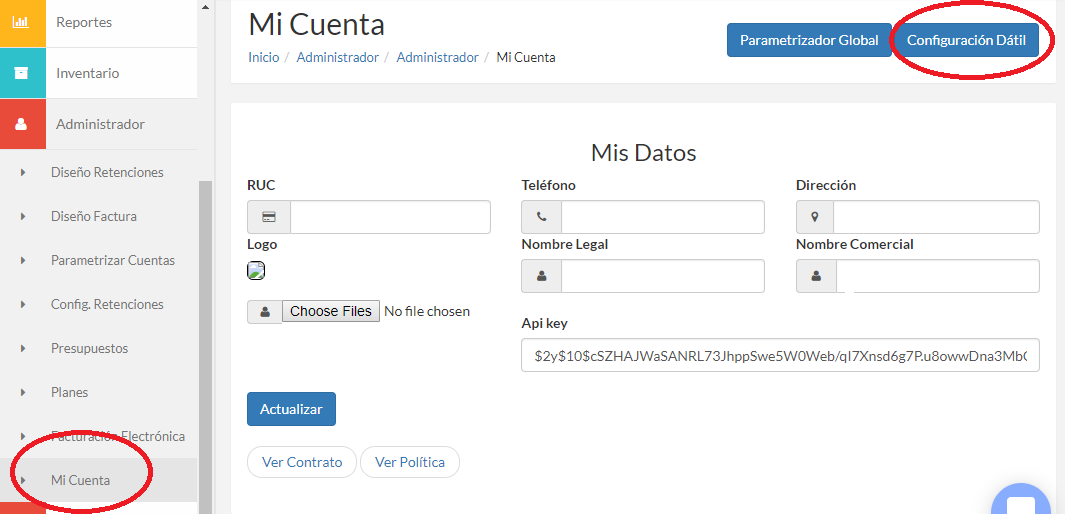1065x514 pixels.
Task: Click the 'Mis Datos' heading
Action: tap(644, 153)
